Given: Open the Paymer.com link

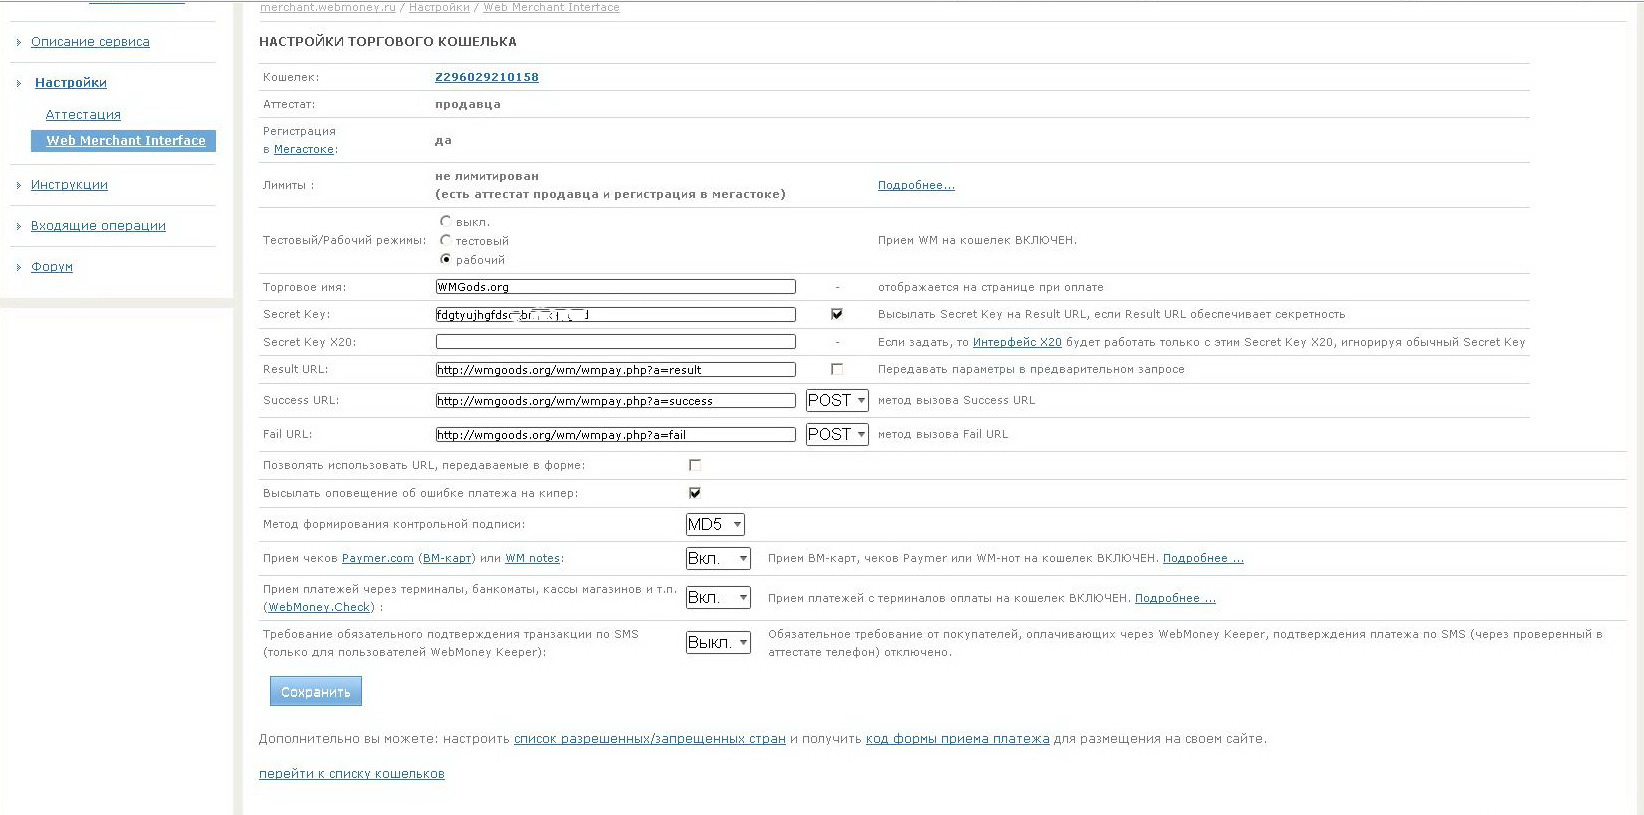Looking at the screenshot, I should click(x=378, y=558).
